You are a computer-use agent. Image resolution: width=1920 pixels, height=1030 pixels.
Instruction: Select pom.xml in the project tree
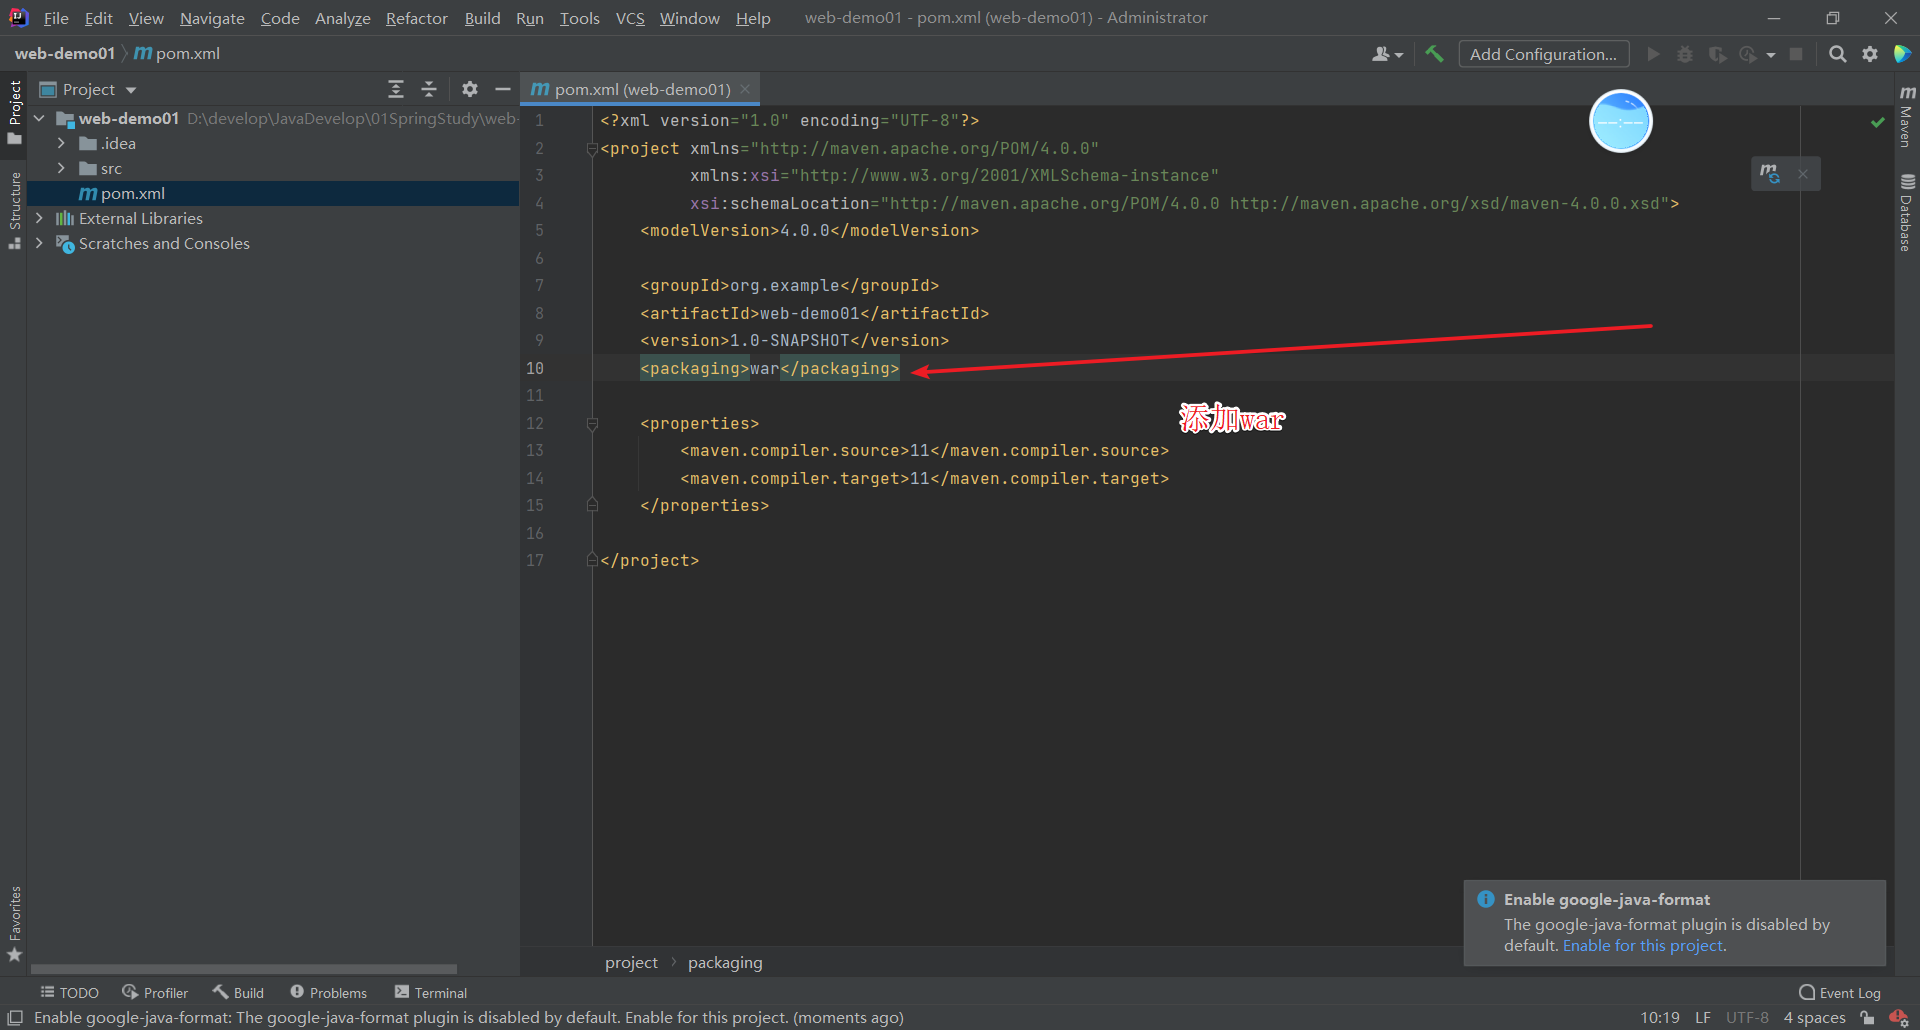[273, 193]
